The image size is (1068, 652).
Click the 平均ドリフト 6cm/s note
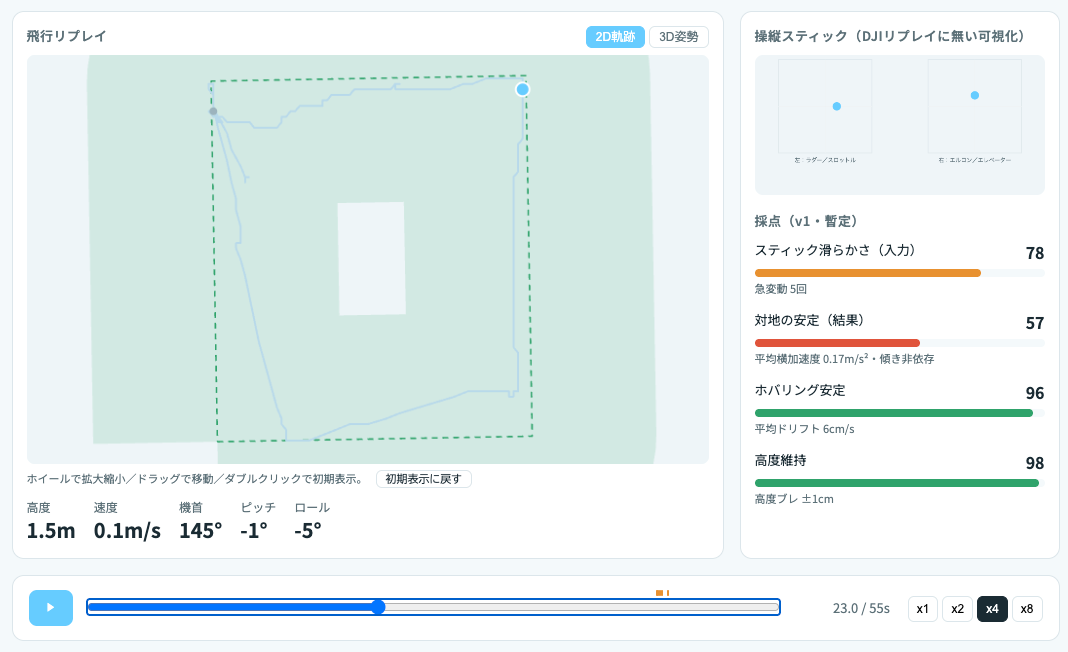[804, 429]
